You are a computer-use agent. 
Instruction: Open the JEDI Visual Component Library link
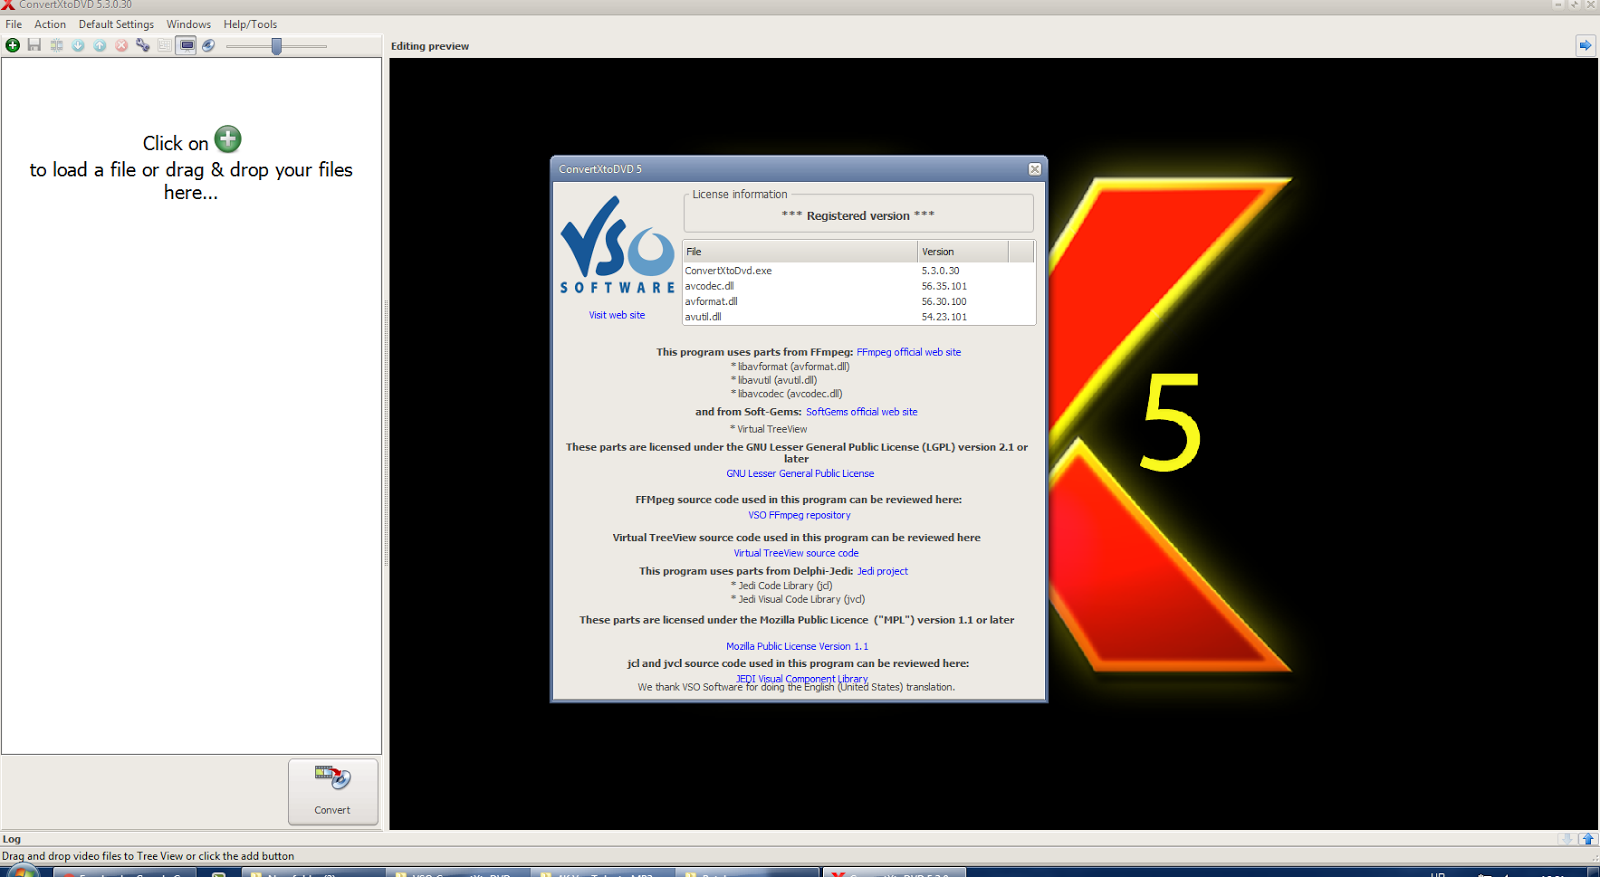[x=802, y=679]
